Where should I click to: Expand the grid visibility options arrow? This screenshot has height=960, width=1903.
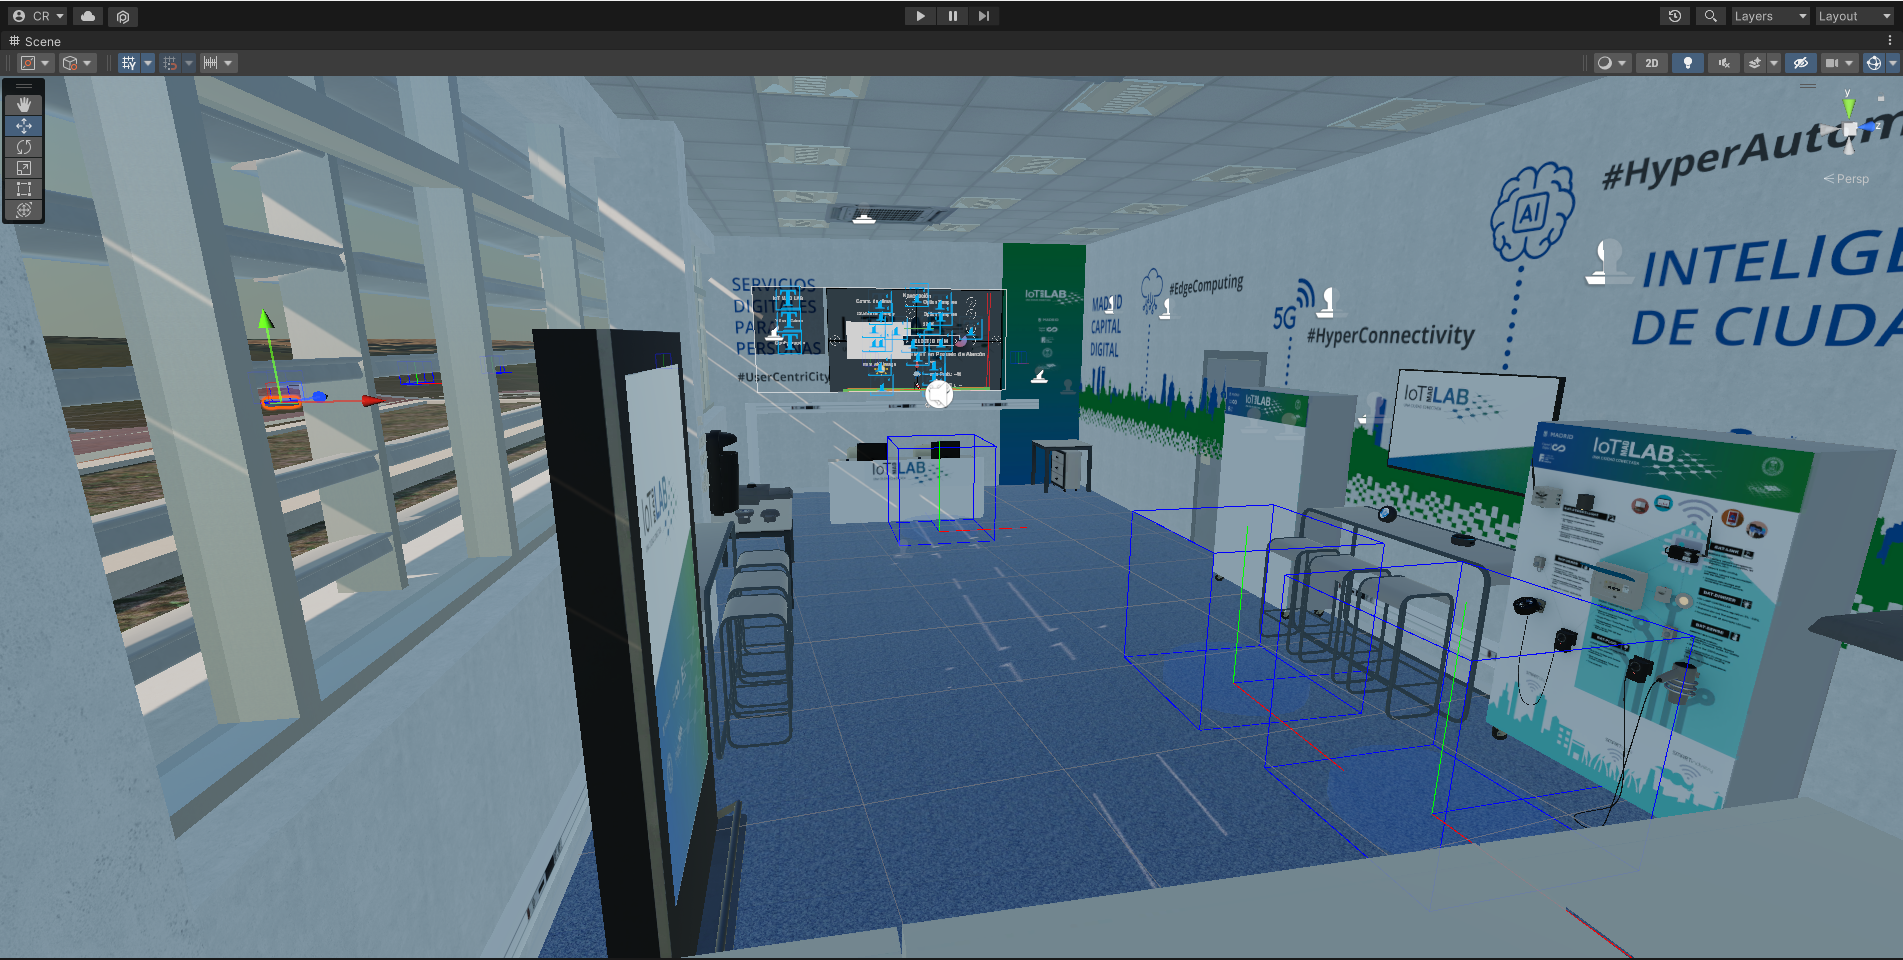pyautogui.click(x=148, y=63)
